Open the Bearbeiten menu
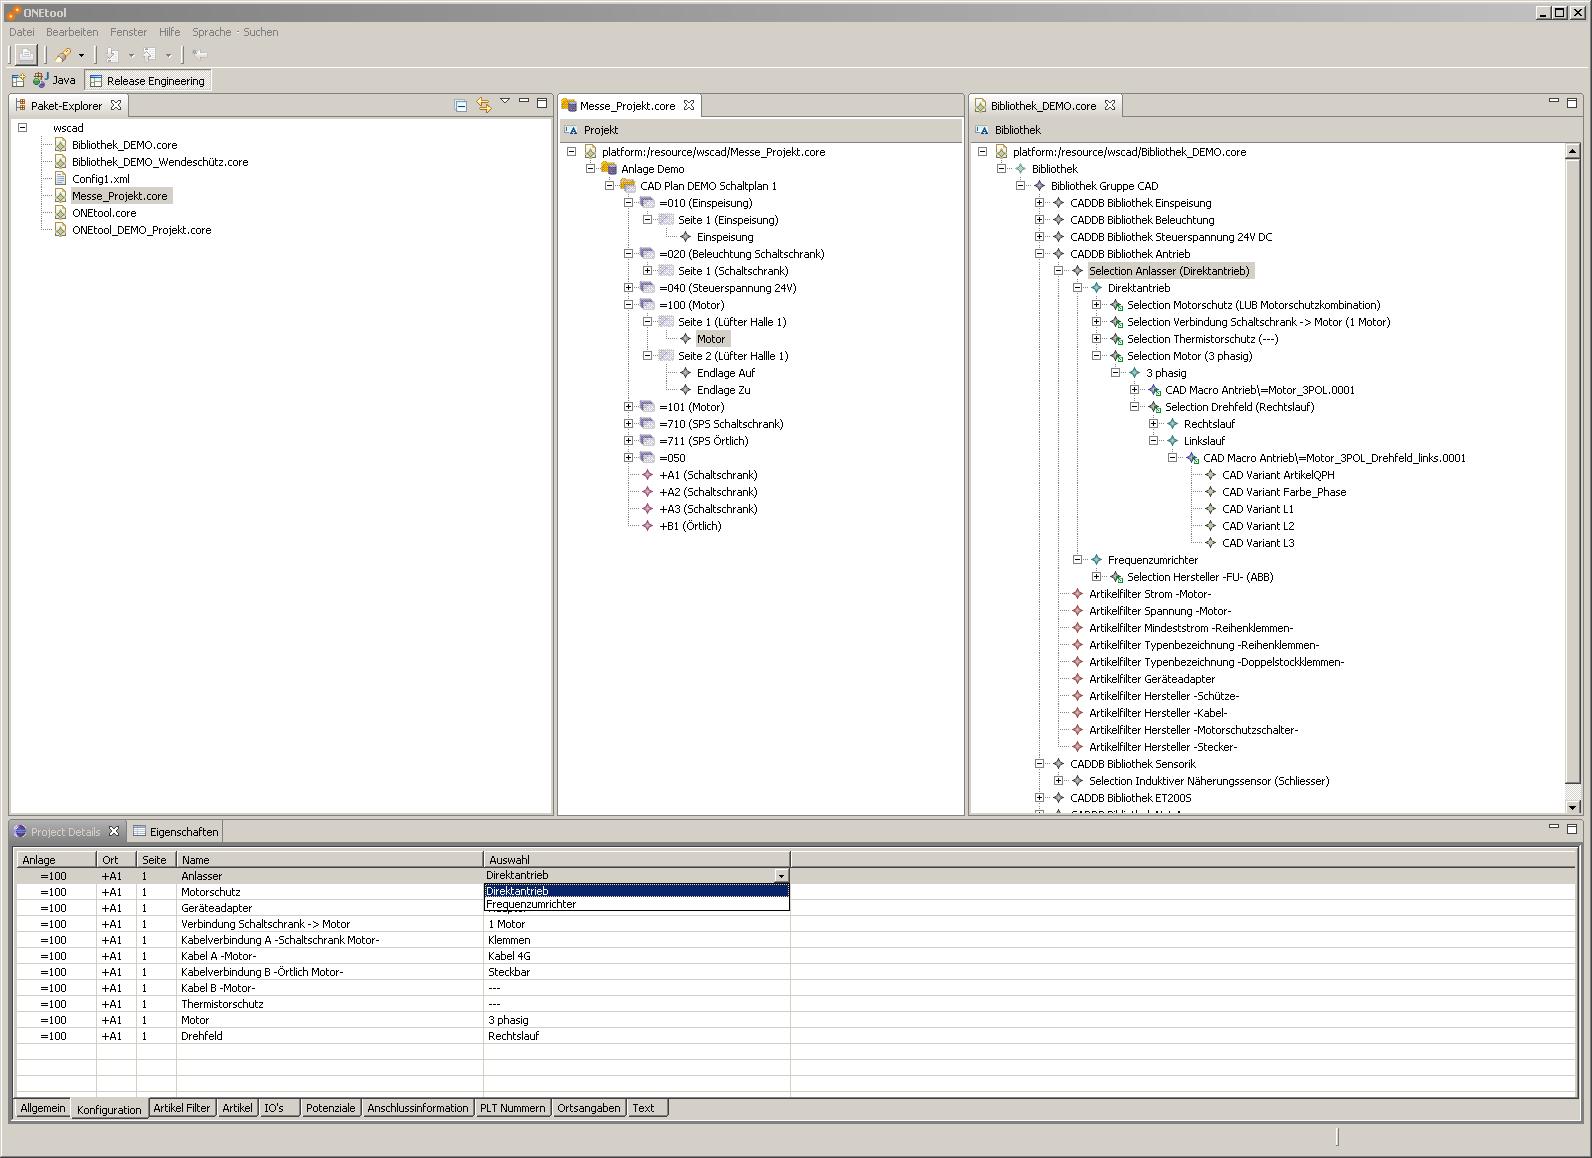 coord(72,32)
